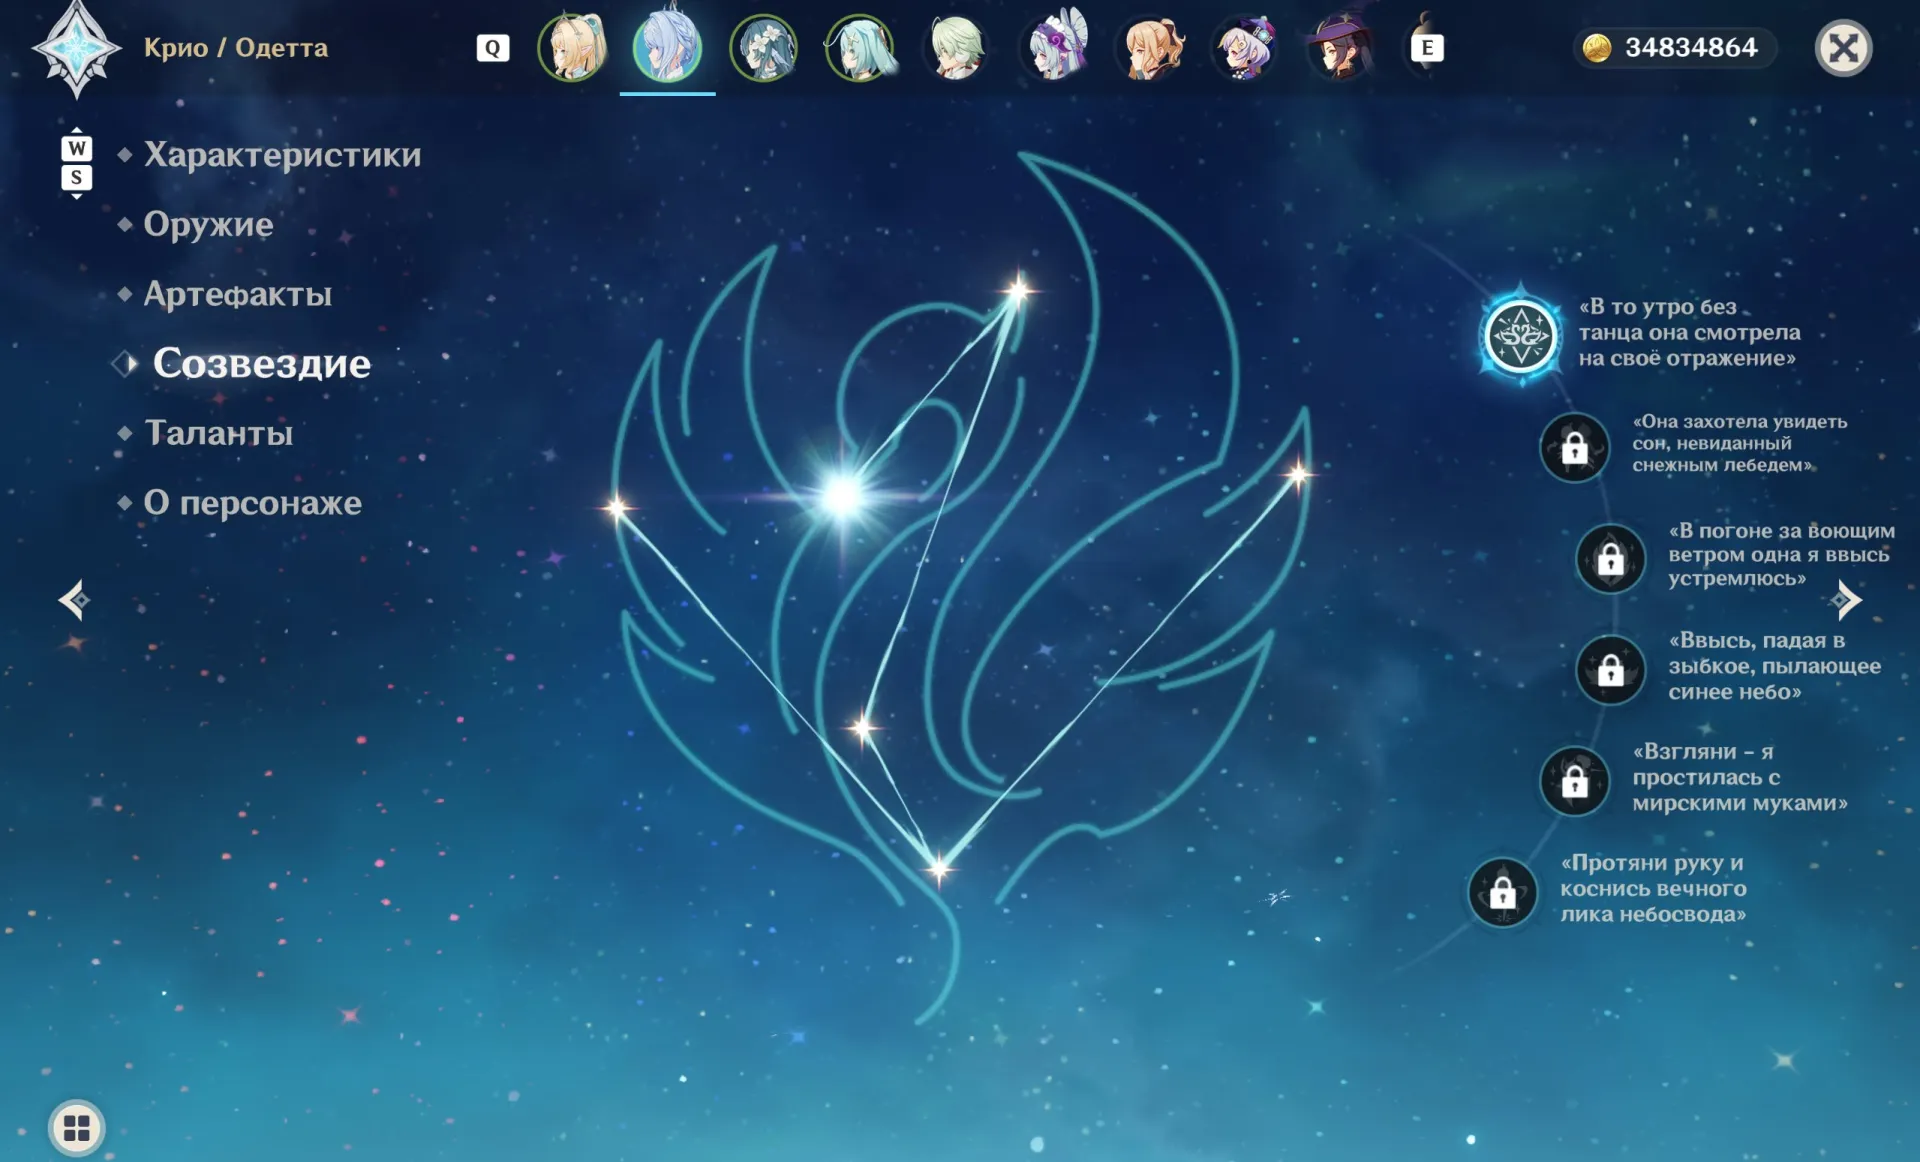This screenshot has height=1162, width=1920.
Task: Click the left arrow for previous character
Action: click(75, 600)
